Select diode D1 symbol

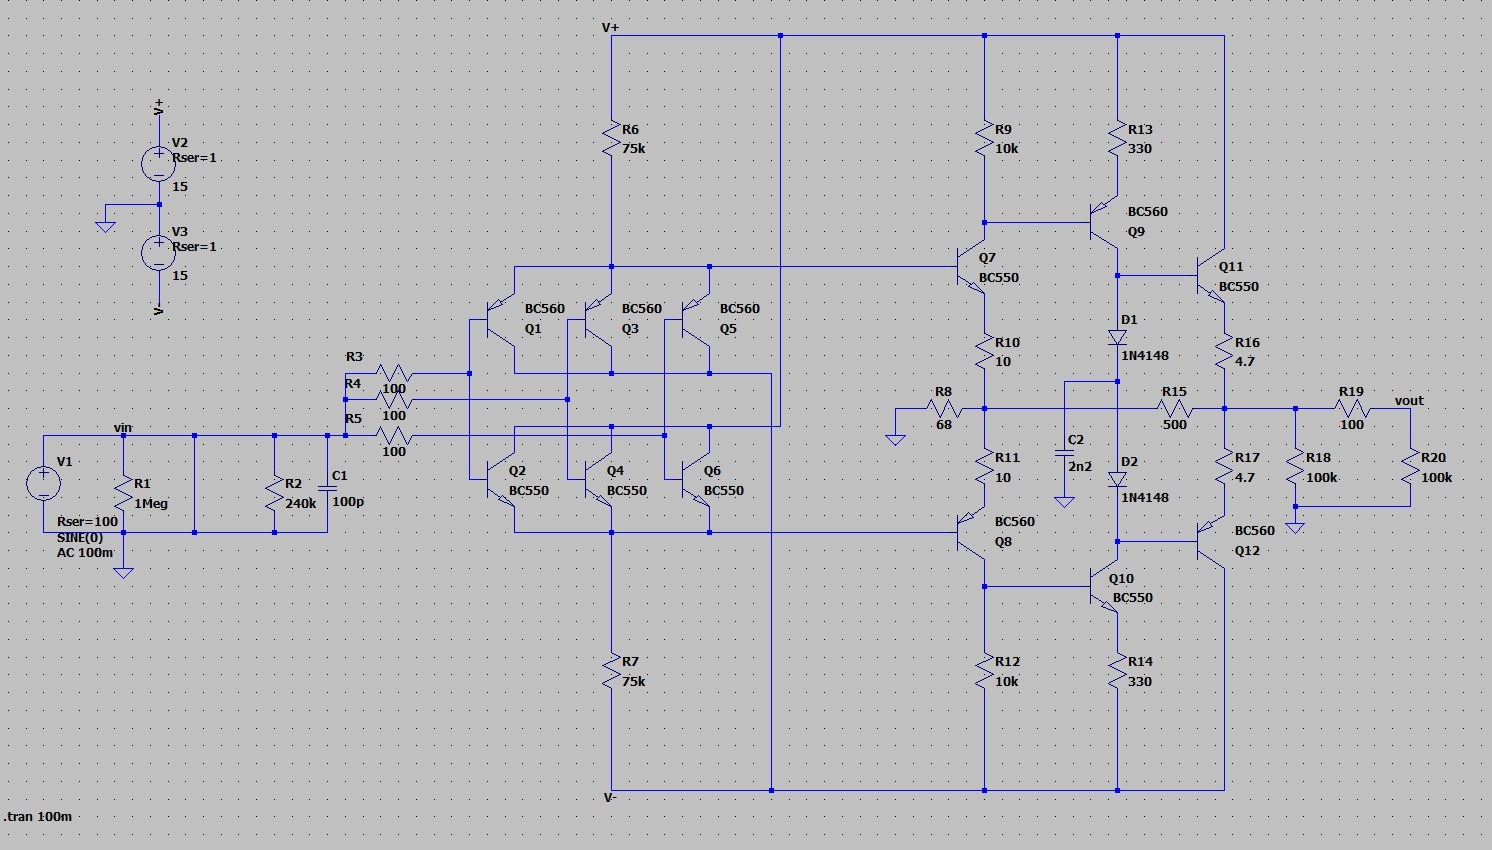click(1117, 338)
